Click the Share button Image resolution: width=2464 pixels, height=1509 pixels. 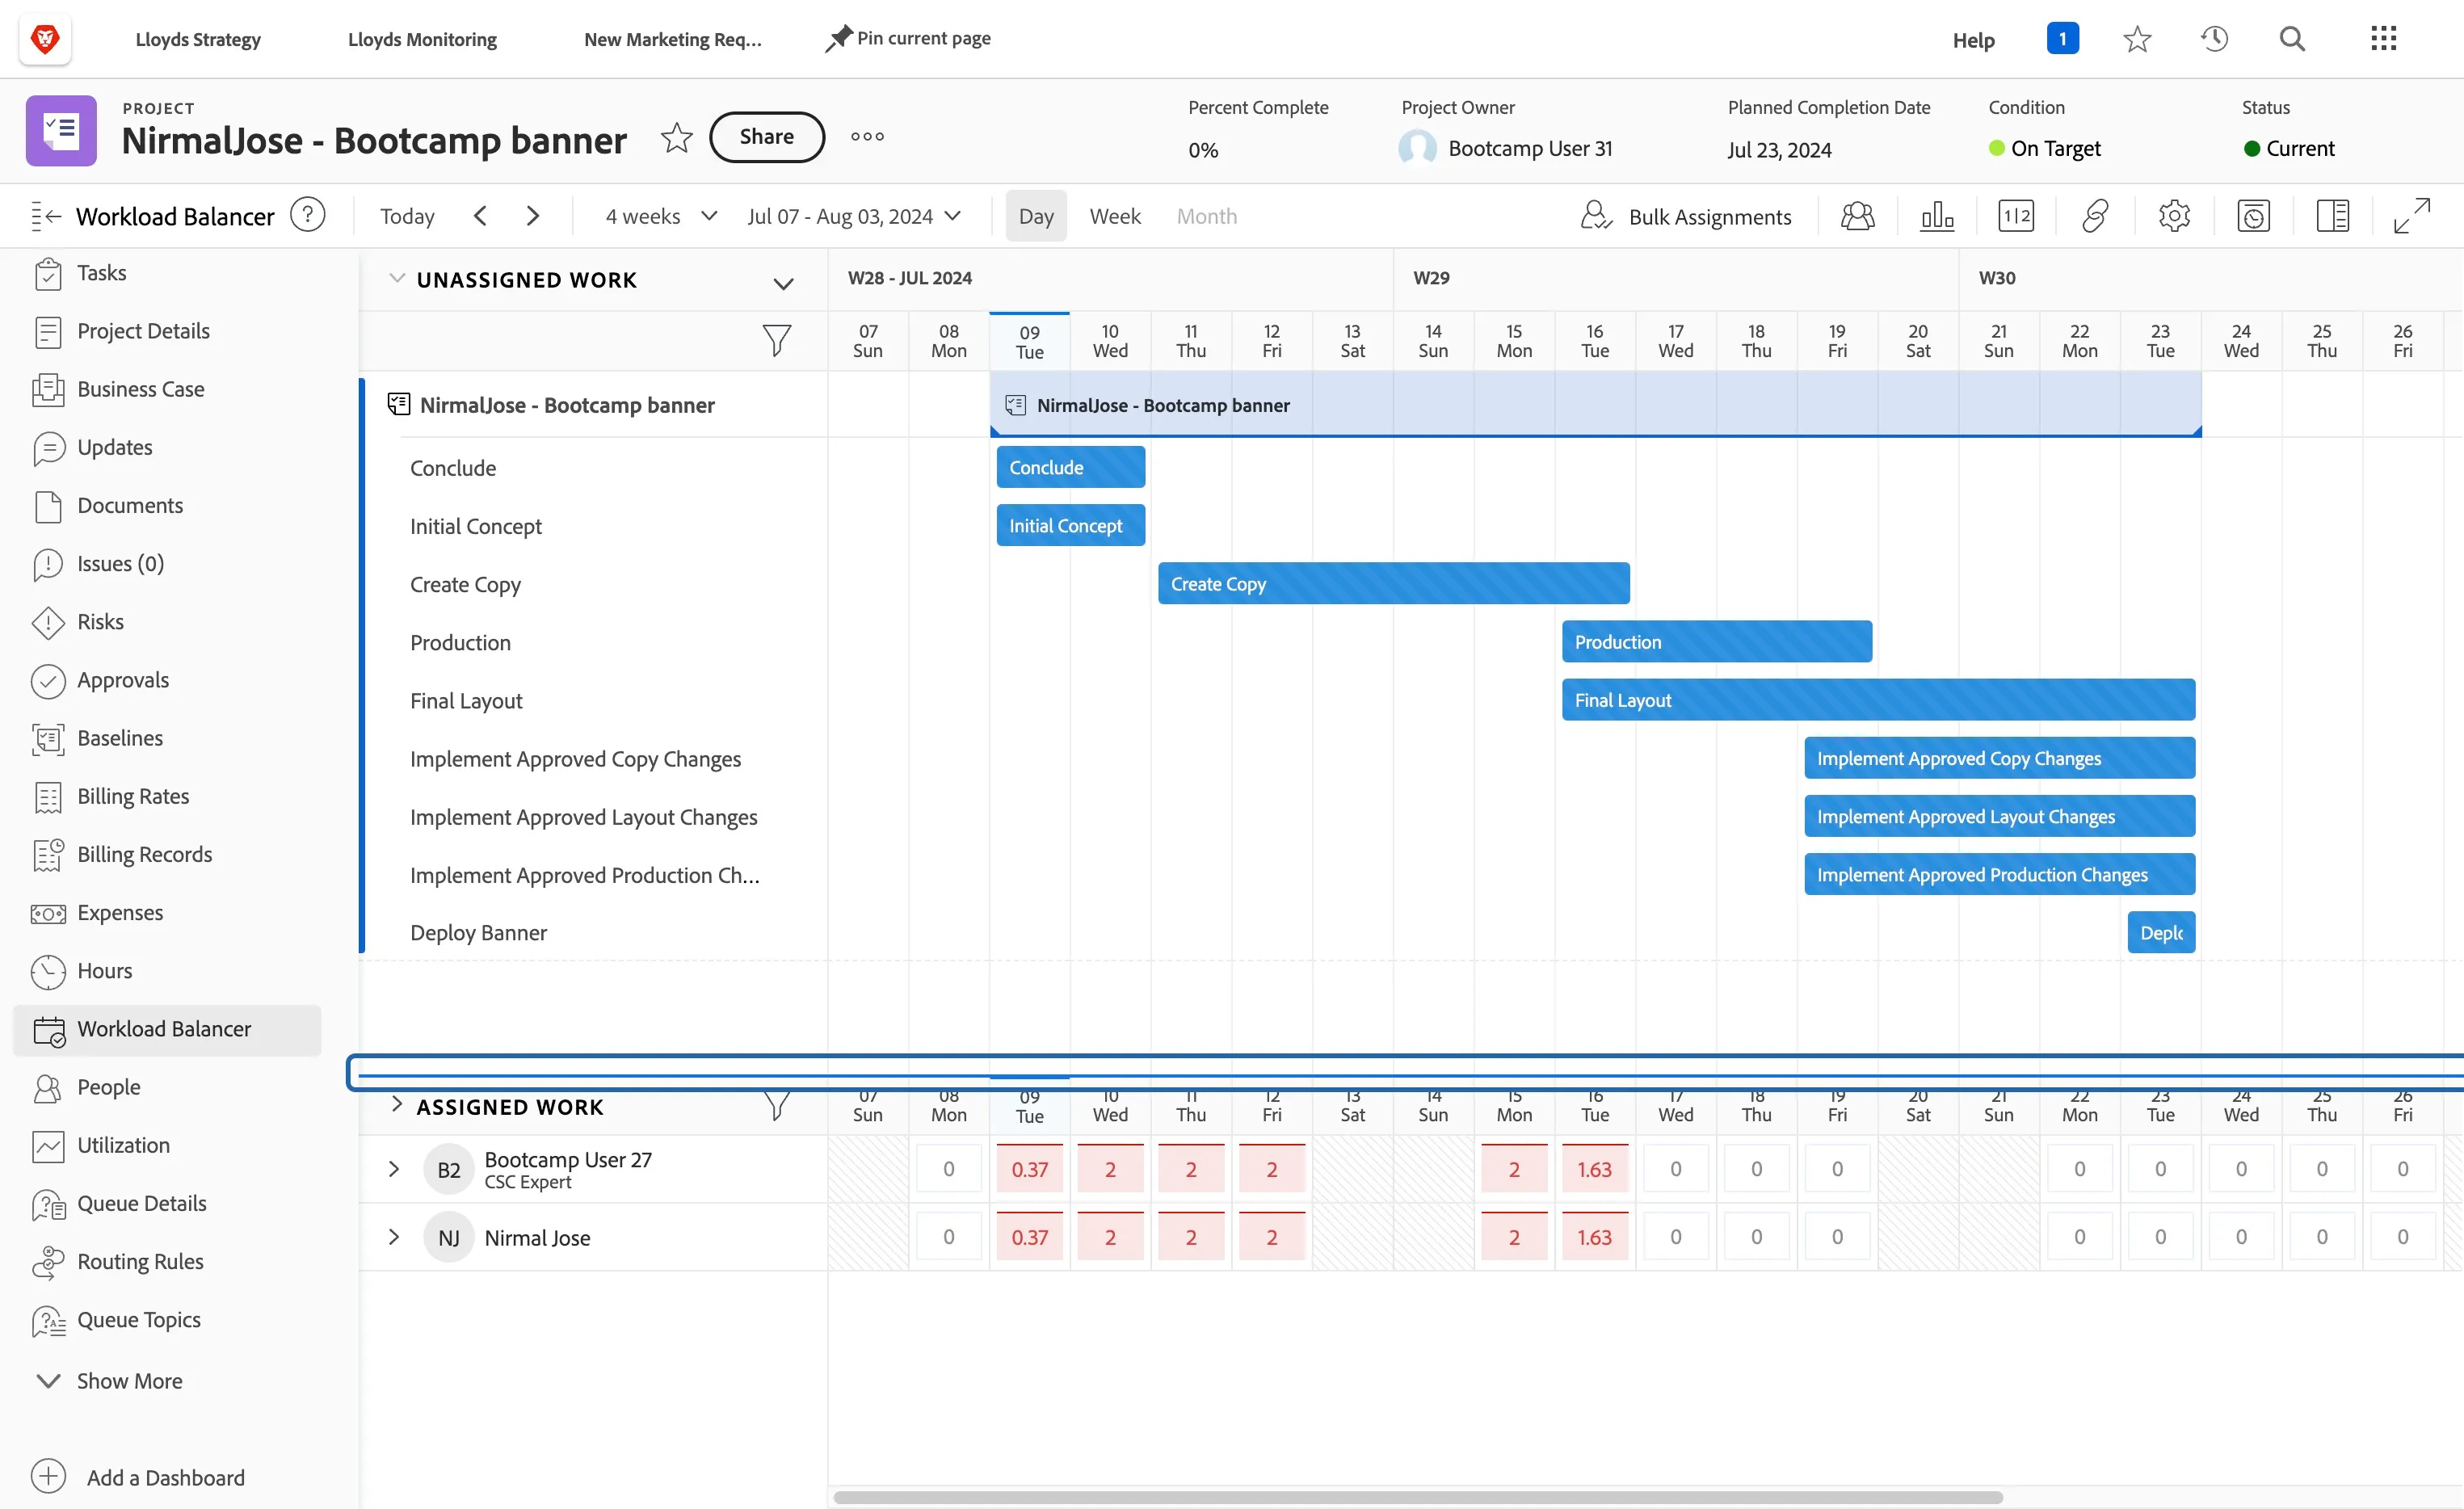767,137
